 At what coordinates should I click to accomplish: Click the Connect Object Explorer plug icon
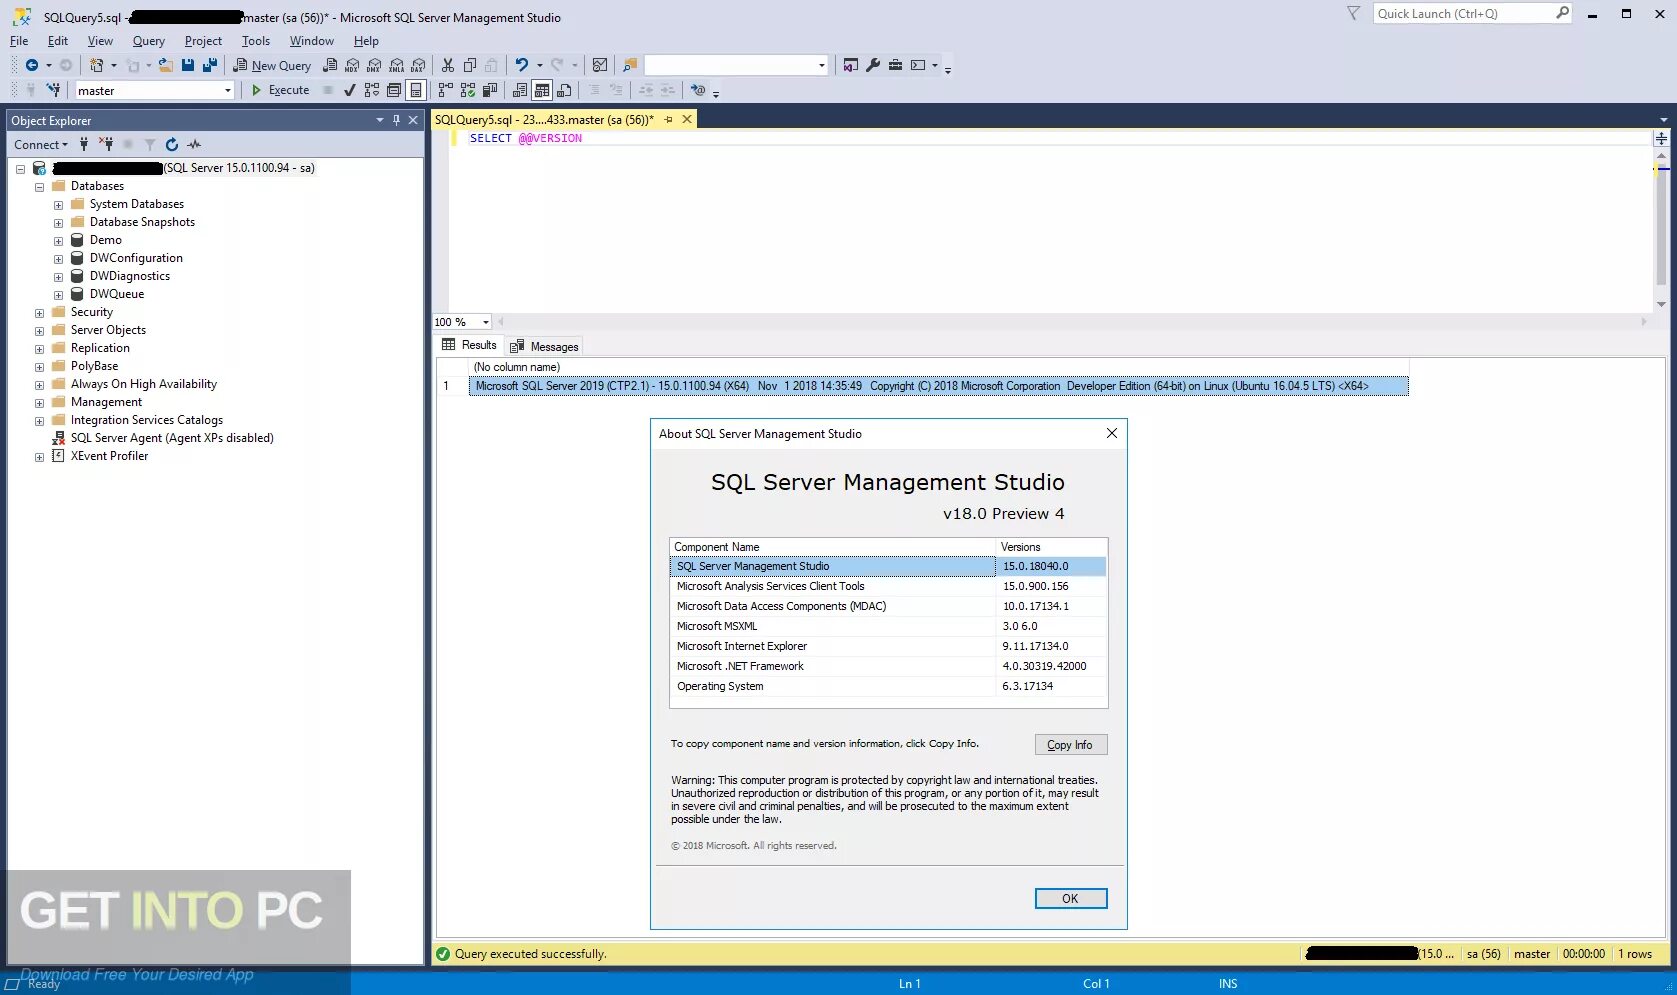[x=84, y=144]
